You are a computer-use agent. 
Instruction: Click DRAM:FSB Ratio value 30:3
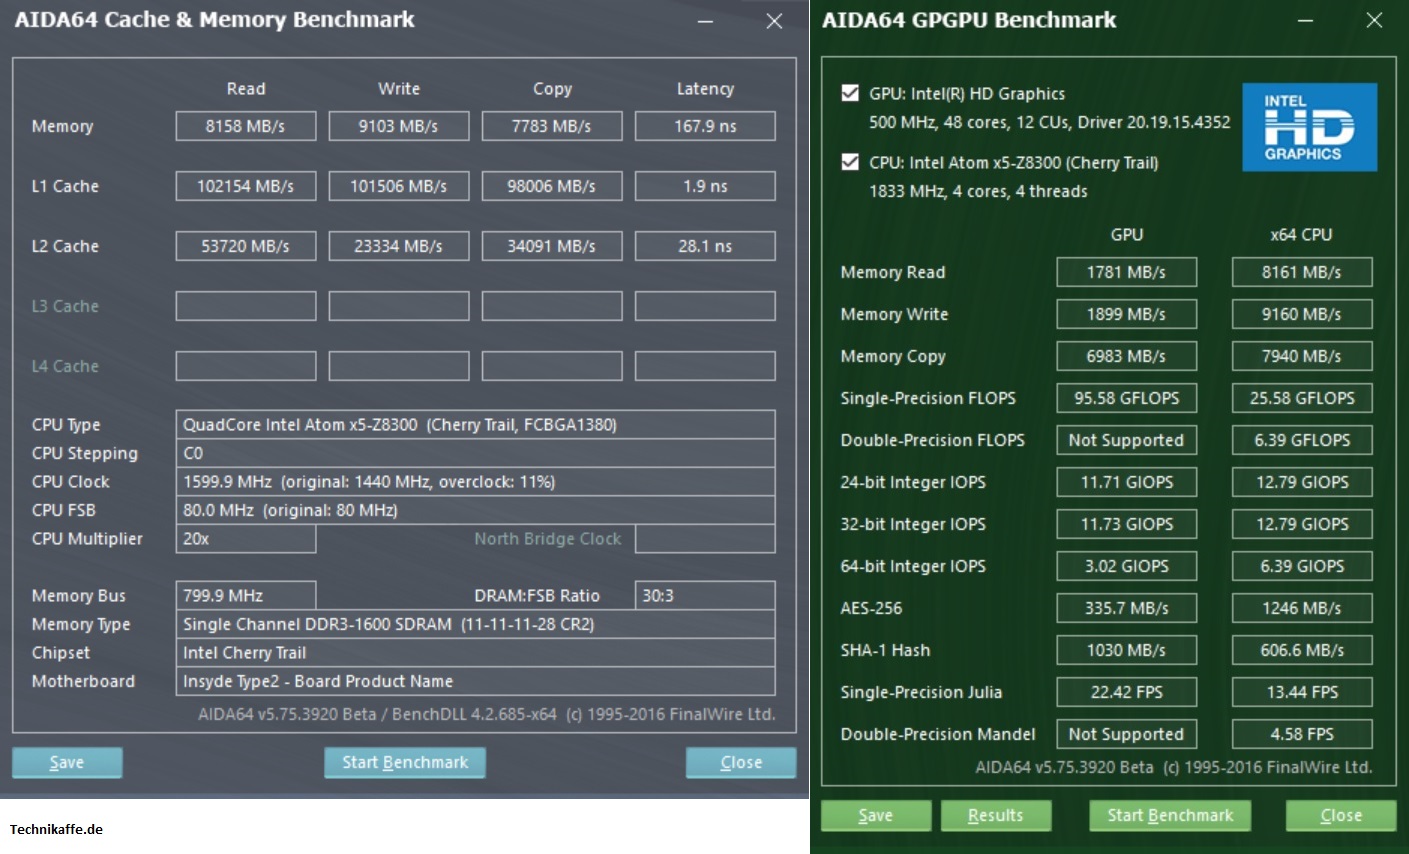point(705,595)
